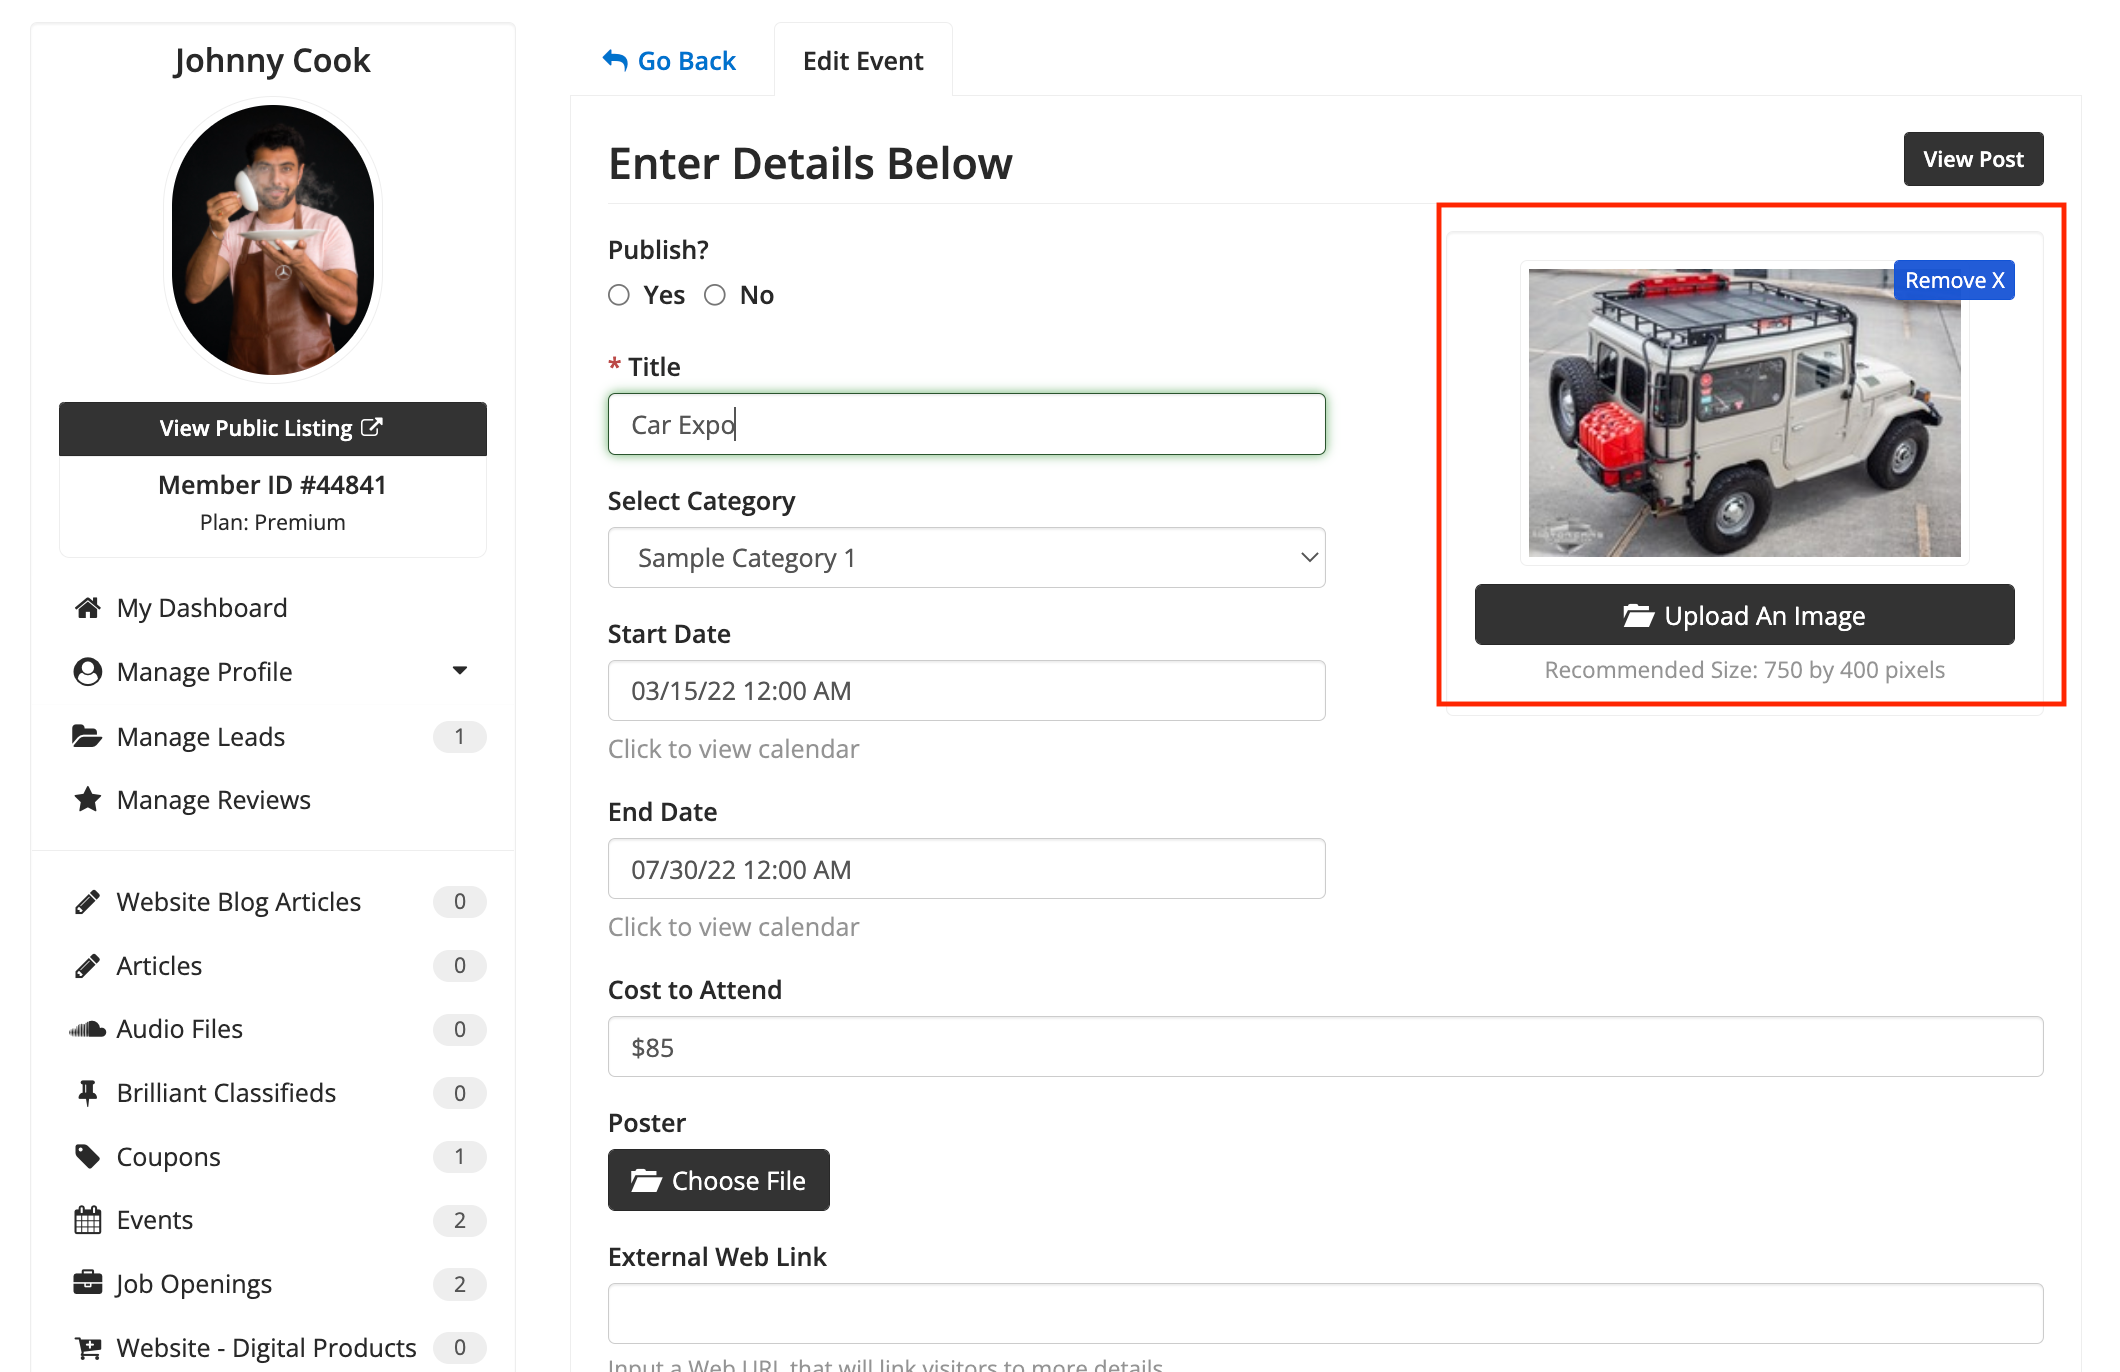Click the Audio Files soundcloud icon

pos(87,1029)
